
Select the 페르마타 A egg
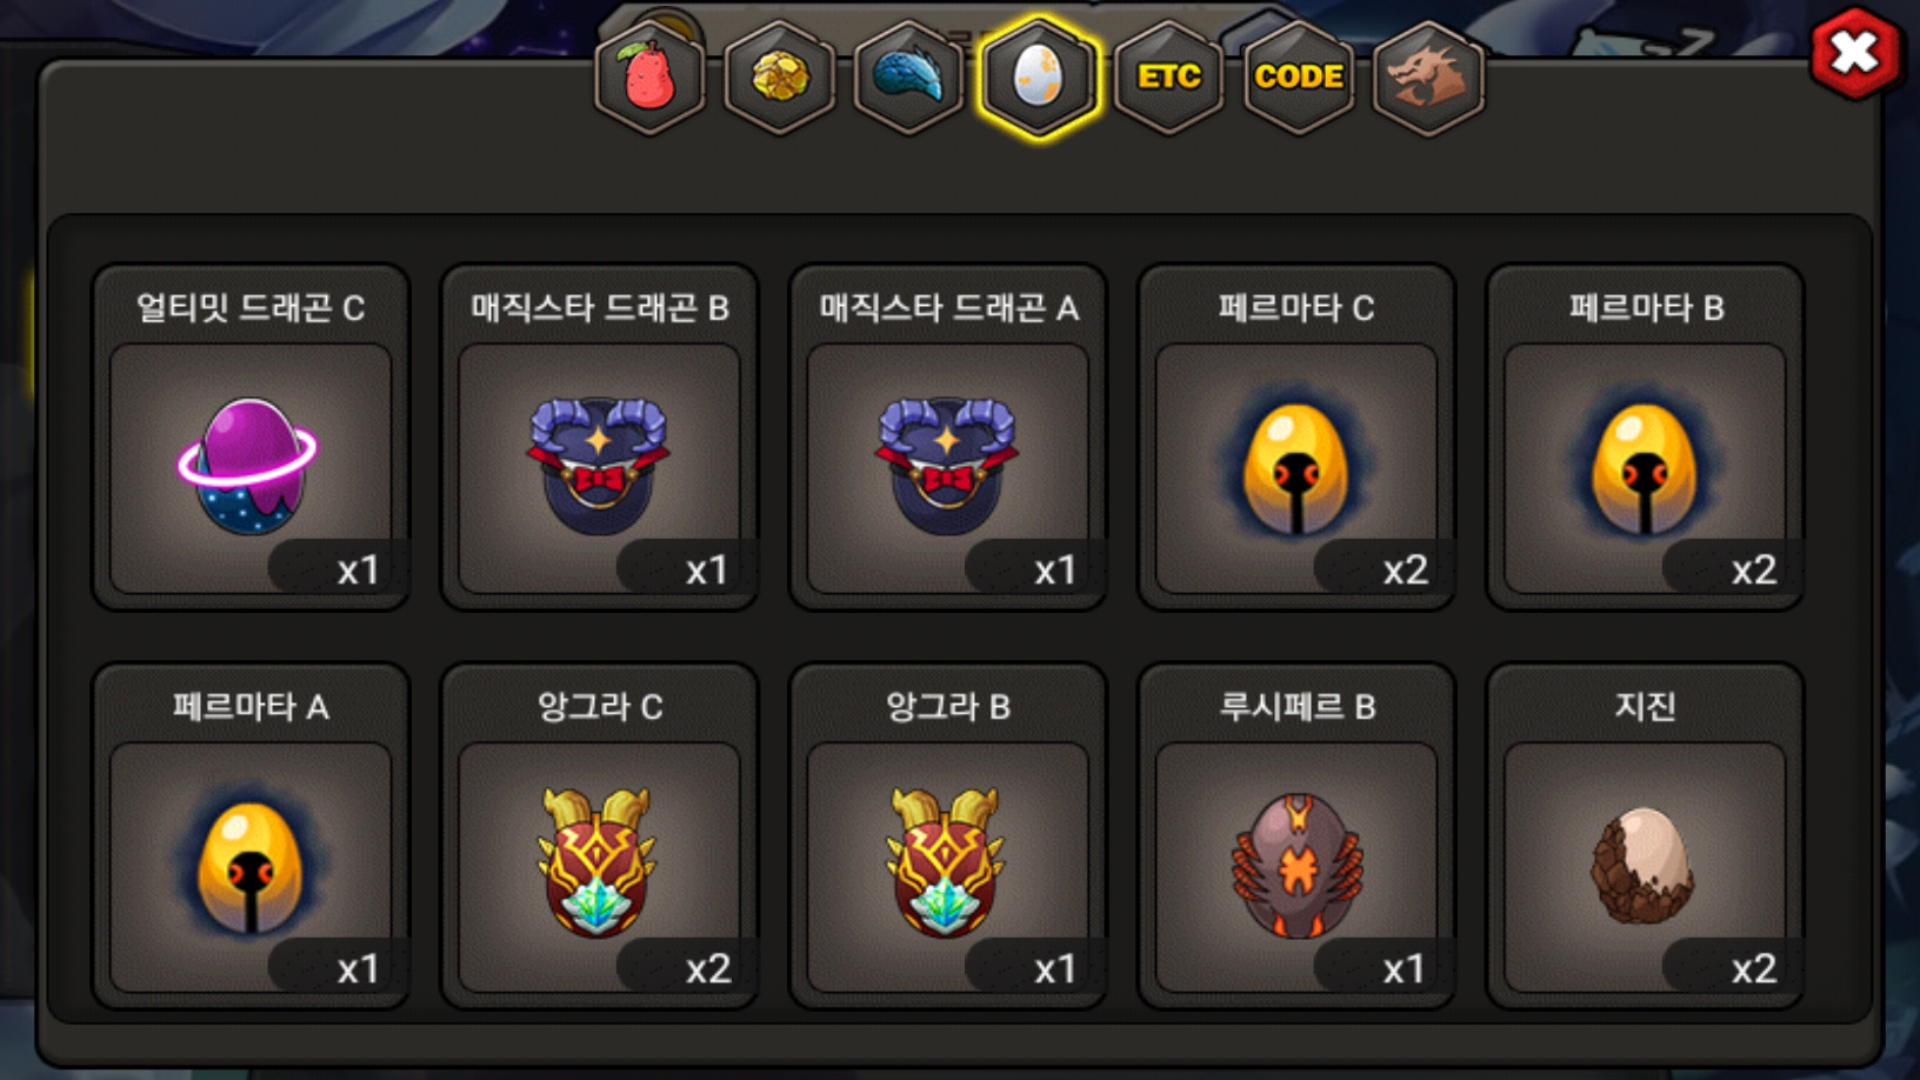250,867
